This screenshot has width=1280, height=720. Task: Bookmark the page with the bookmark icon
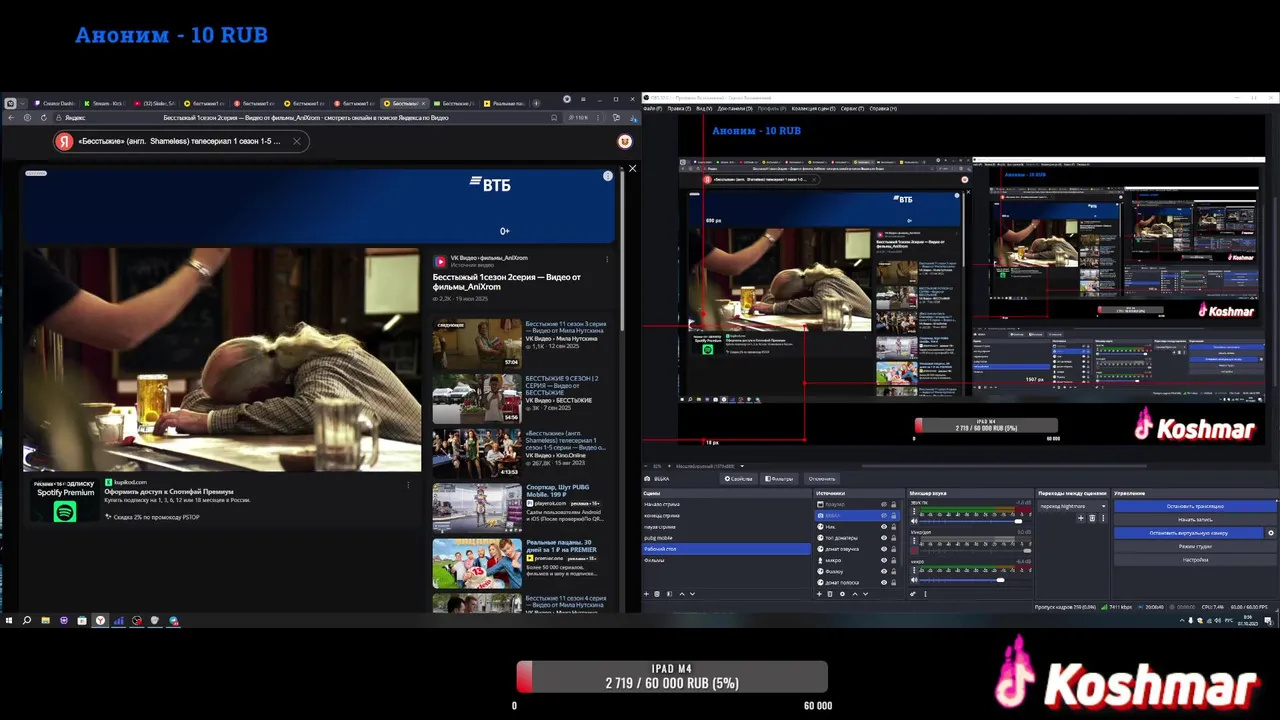click(553, 117)
